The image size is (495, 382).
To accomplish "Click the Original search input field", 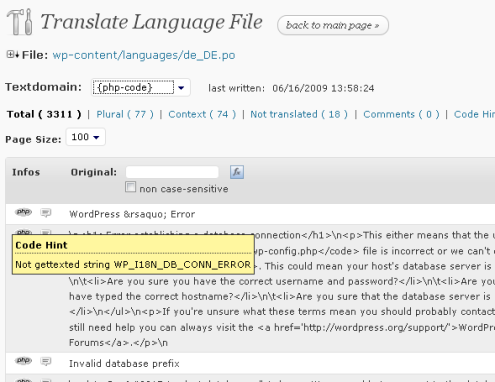I will coord(172,172).
